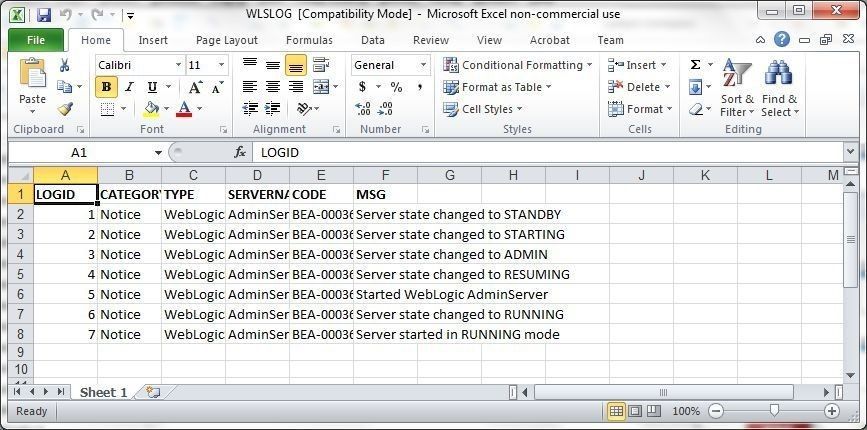Toggle Italic formatting
This screenshot has height=430, width=867.
129,87
